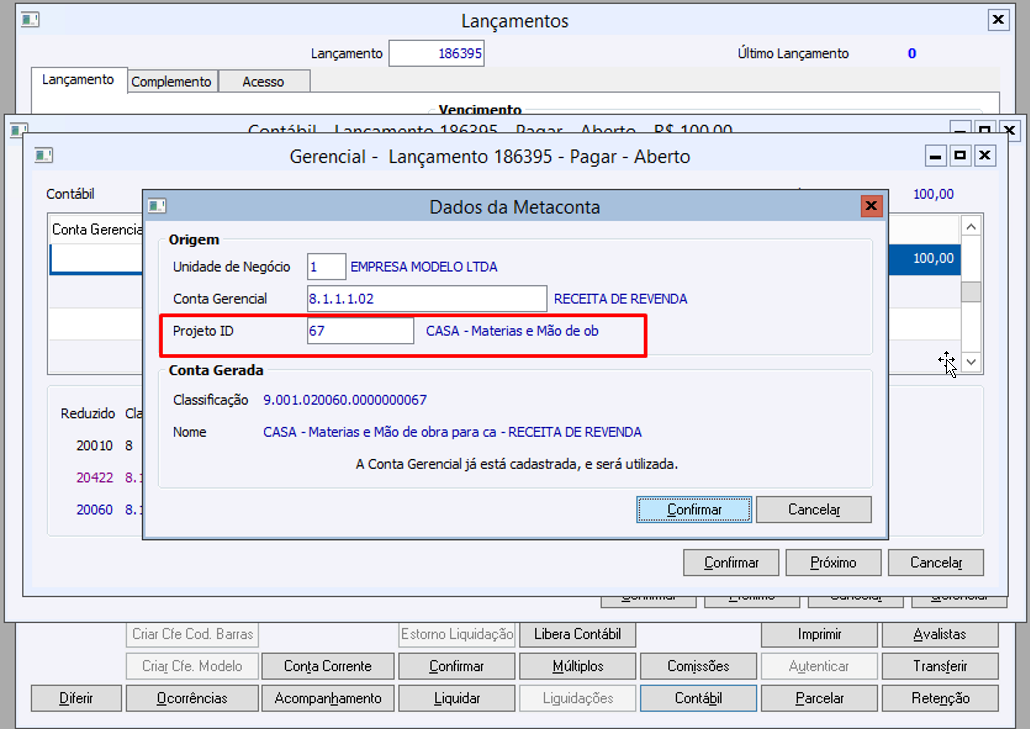Close the Gerencial window
This screenshot has width=1030, height=729.
pyautogui.click(x=984, y=156)
